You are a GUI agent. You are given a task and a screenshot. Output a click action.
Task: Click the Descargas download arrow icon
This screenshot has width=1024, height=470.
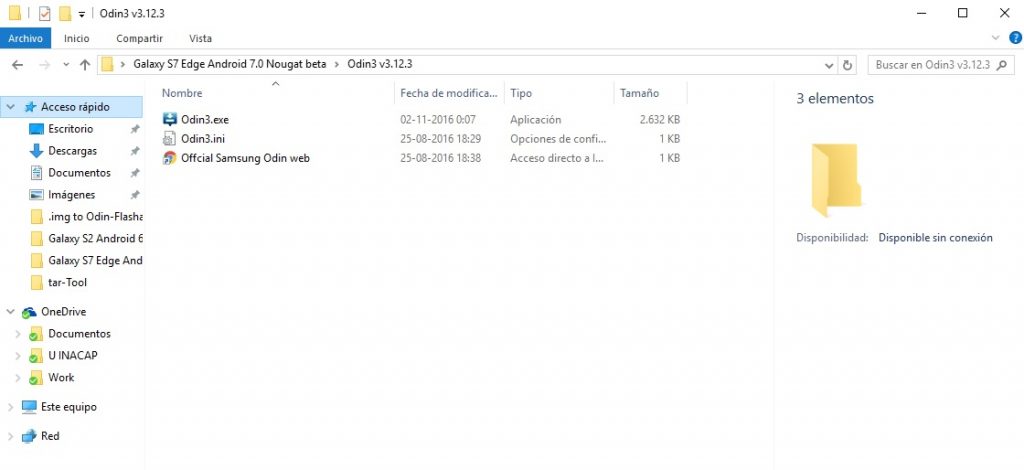[37, 151]
